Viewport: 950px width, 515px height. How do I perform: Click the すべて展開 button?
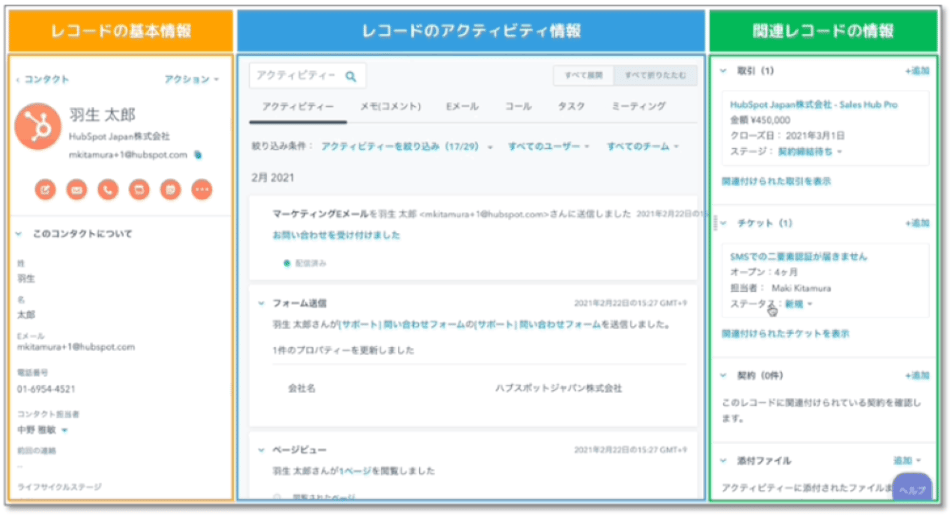583,76
